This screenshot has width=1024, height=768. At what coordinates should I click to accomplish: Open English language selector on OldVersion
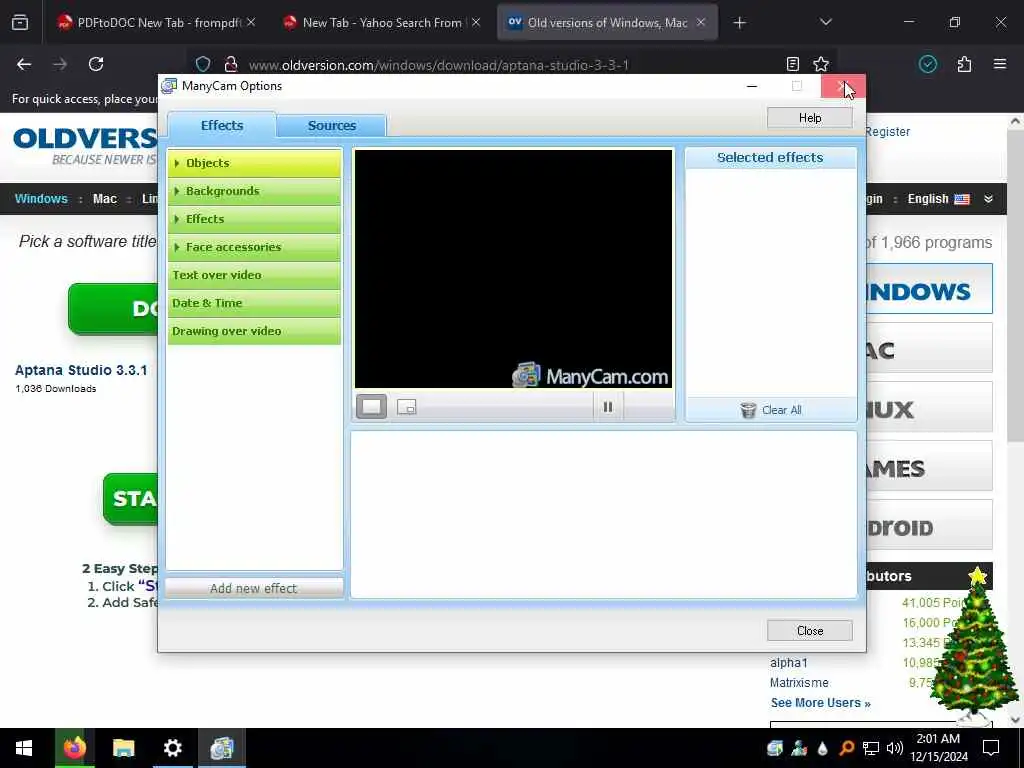coord(938,199)
